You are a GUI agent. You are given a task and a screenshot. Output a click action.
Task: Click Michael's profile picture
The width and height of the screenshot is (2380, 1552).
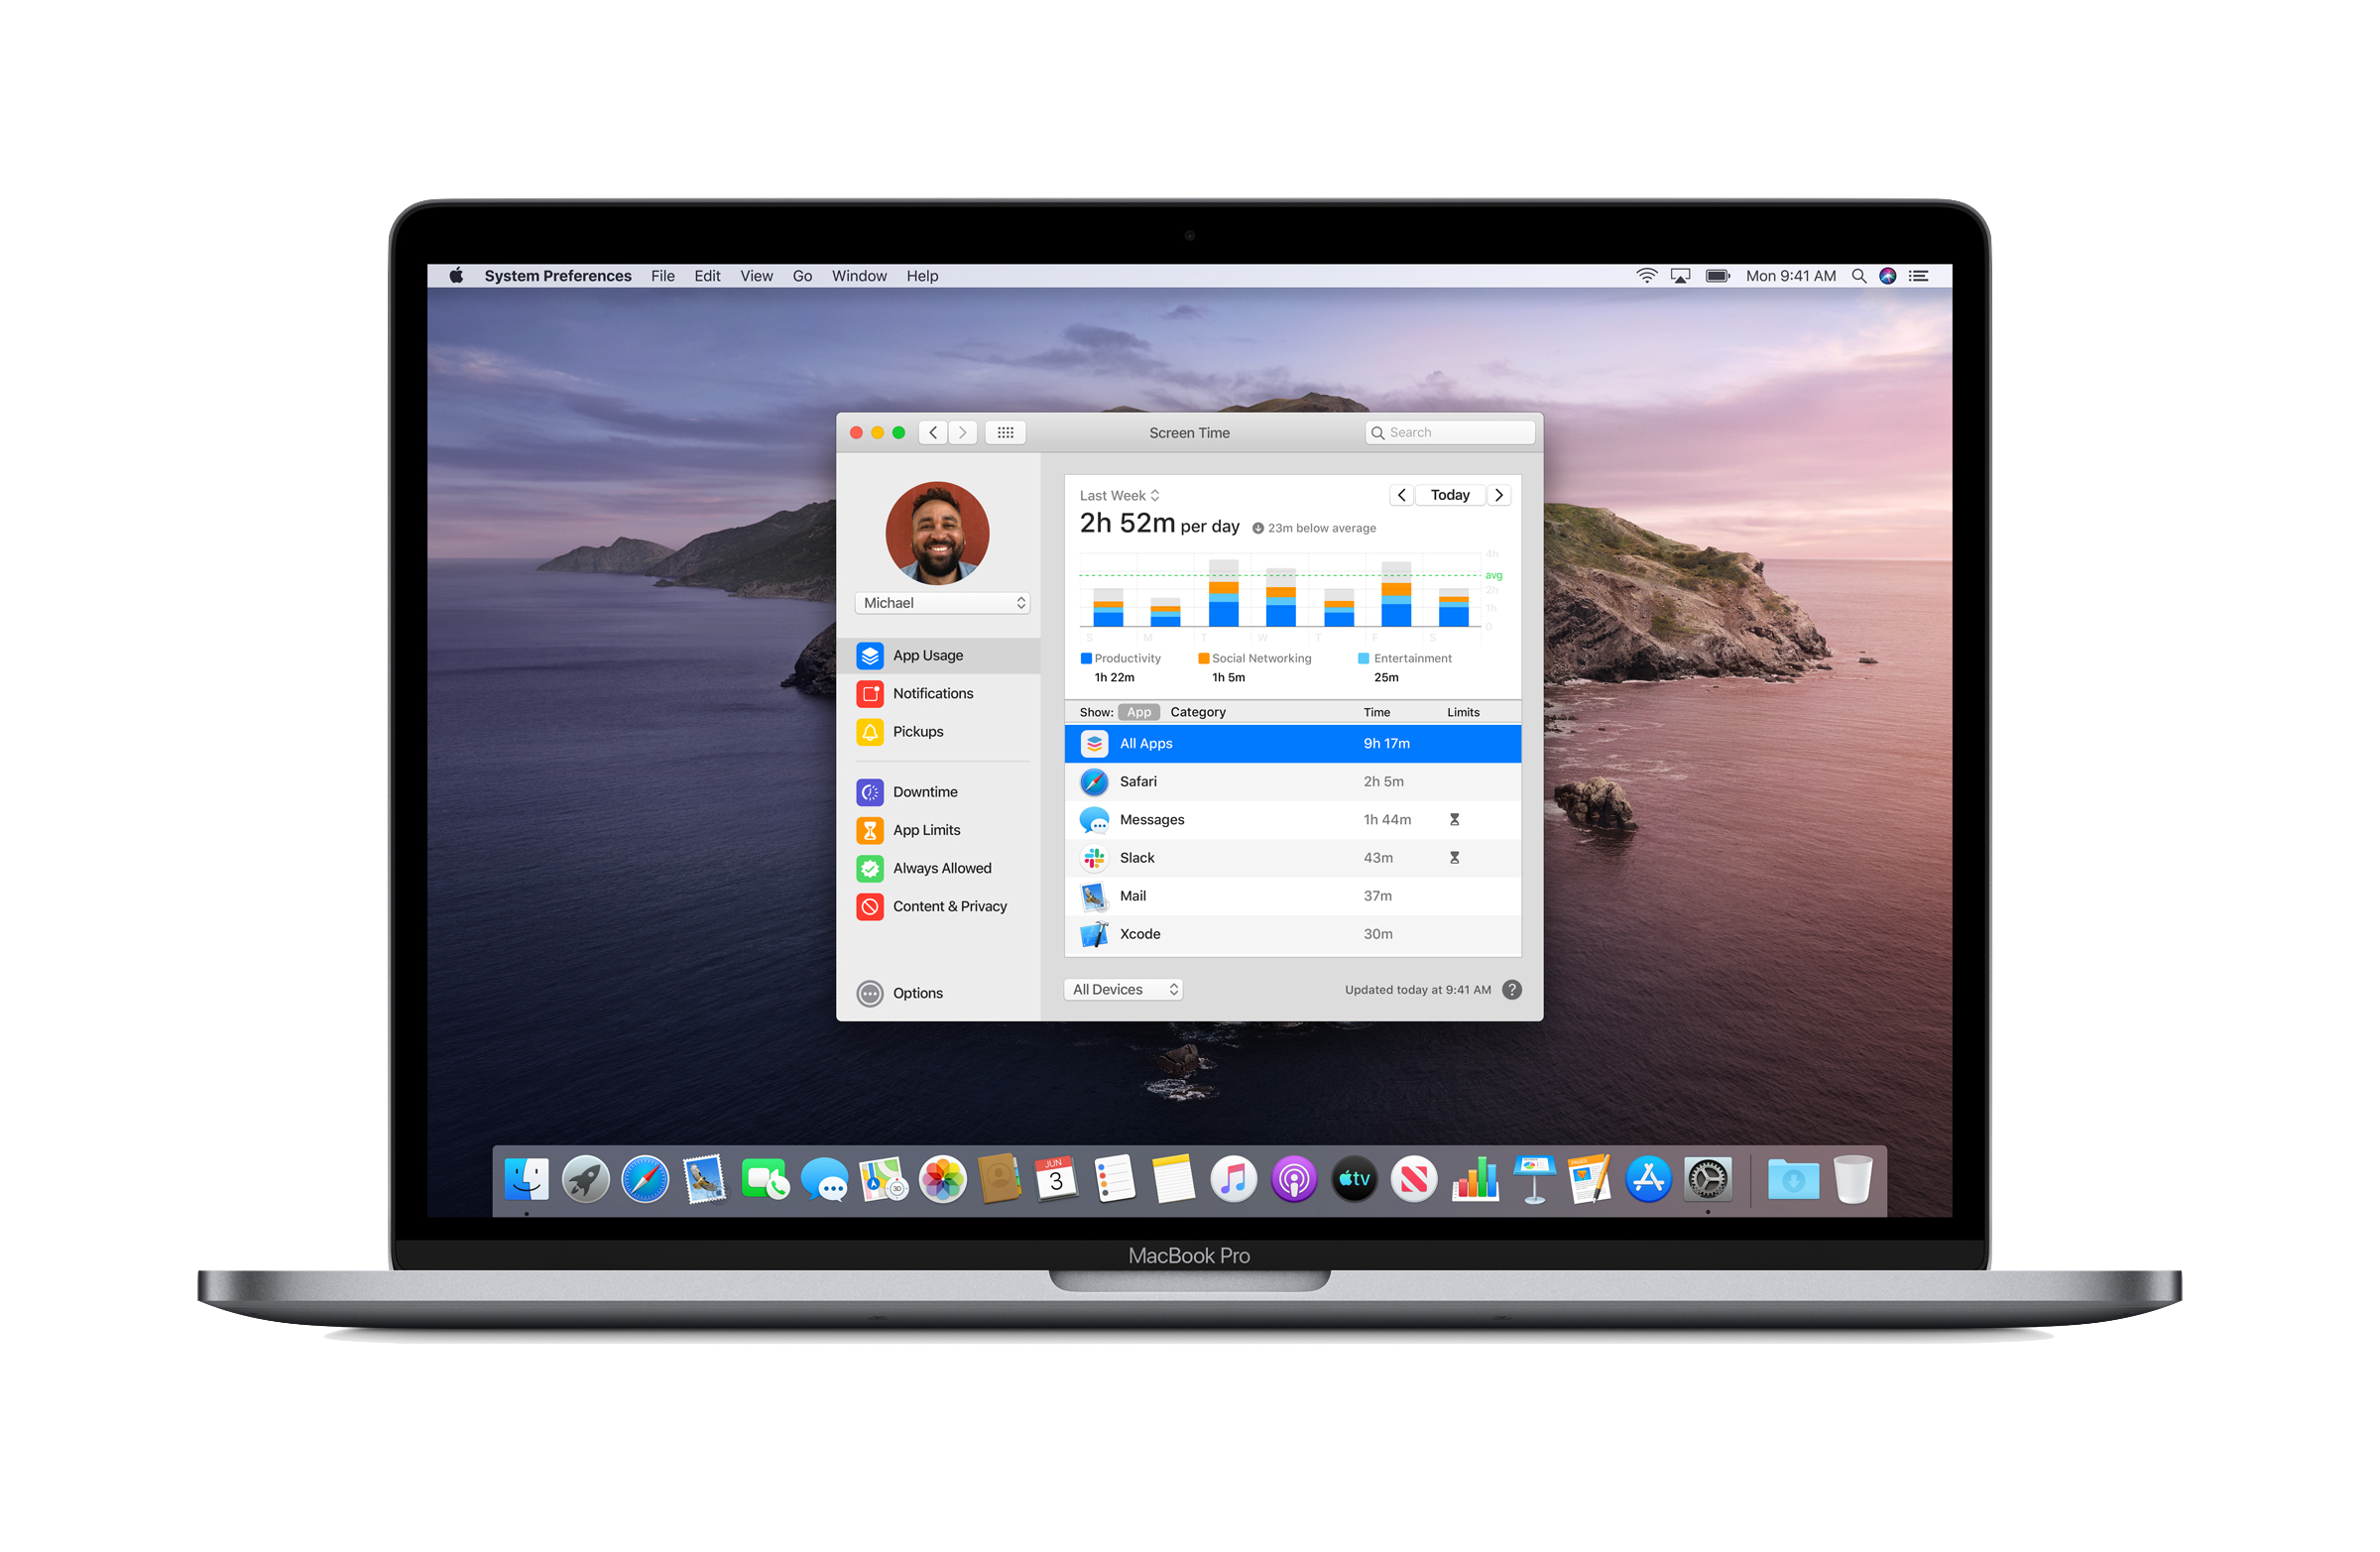937,533
